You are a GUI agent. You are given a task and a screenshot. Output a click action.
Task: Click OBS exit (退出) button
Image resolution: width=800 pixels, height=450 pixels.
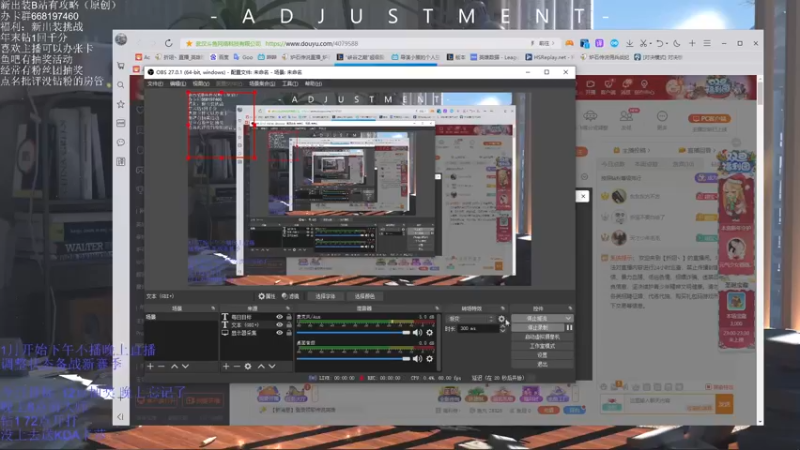pyautogui.click(x=542, y=364)
